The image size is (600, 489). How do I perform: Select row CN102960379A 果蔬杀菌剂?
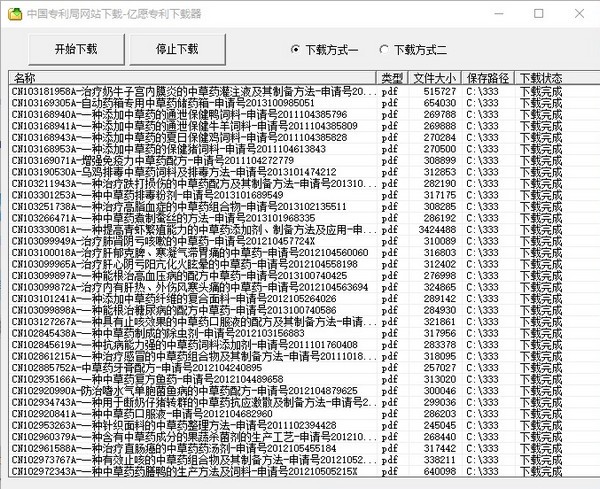click(304, 437)
